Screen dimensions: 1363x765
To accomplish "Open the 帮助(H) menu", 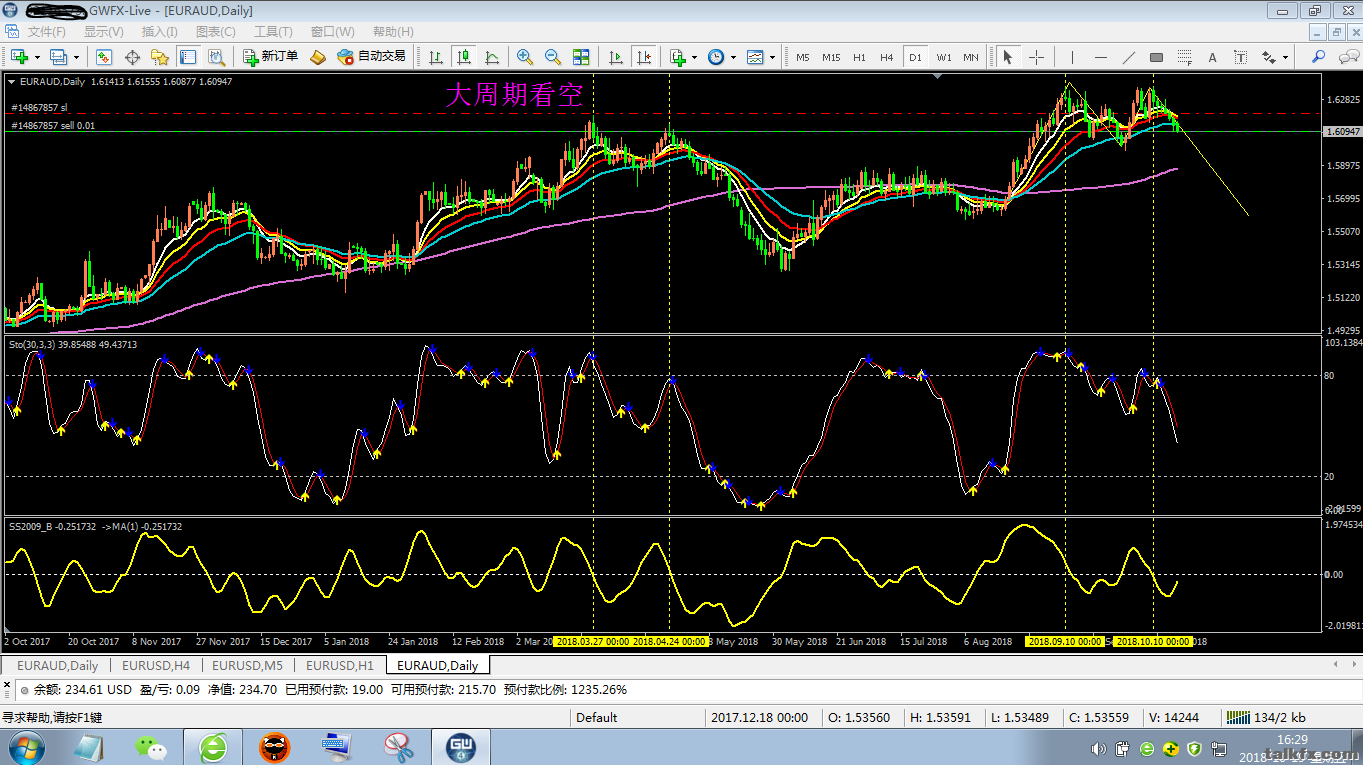I will click(x=393, y=32).
